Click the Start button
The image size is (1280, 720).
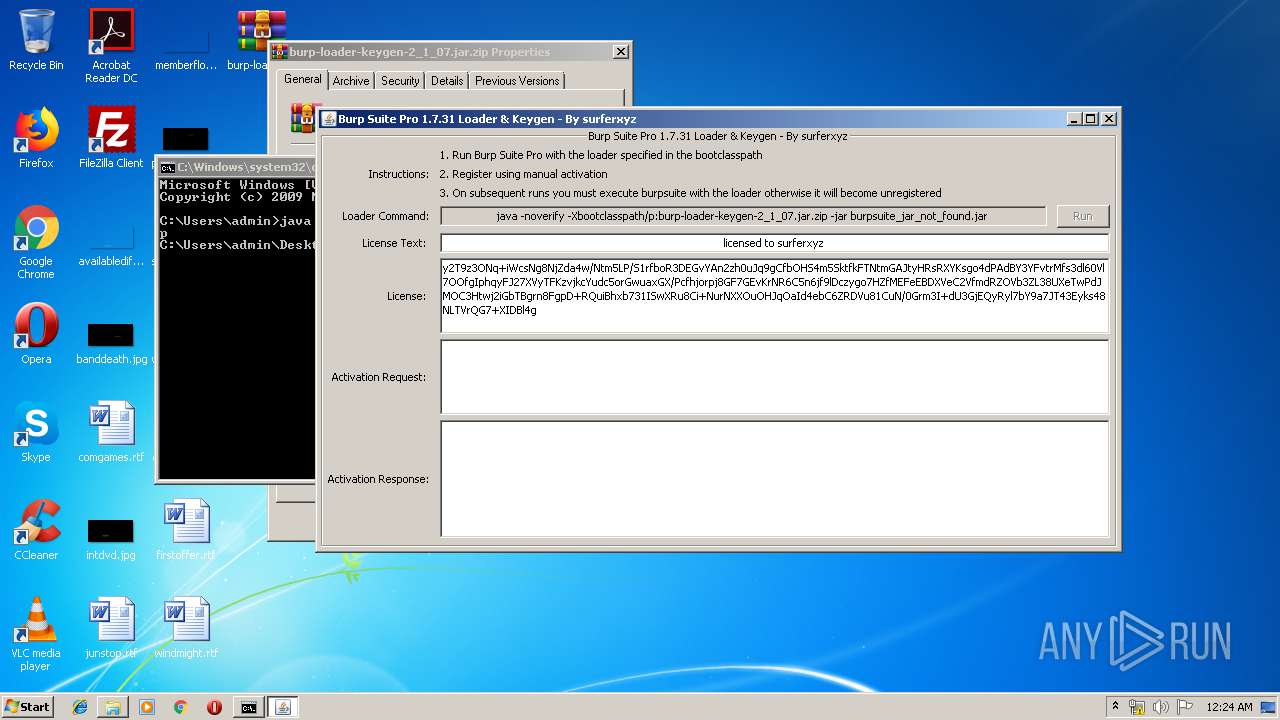pos(27,707)
